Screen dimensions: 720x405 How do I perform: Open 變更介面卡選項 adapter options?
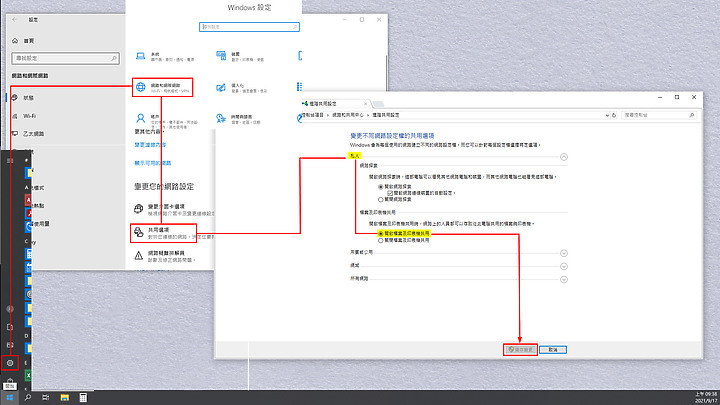click(x=174, y=209)
